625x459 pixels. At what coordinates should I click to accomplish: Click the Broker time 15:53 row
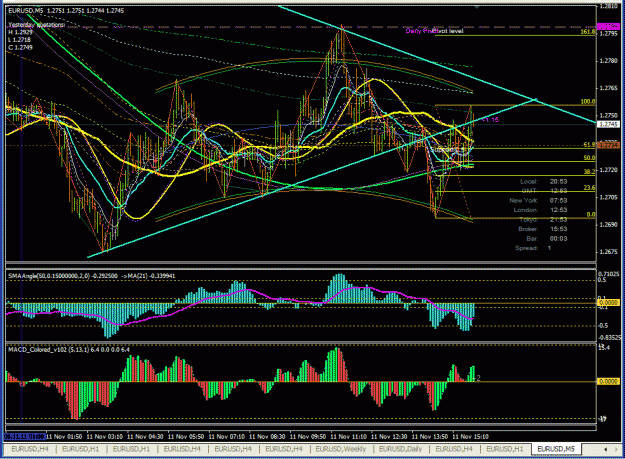tap(543, 229)
